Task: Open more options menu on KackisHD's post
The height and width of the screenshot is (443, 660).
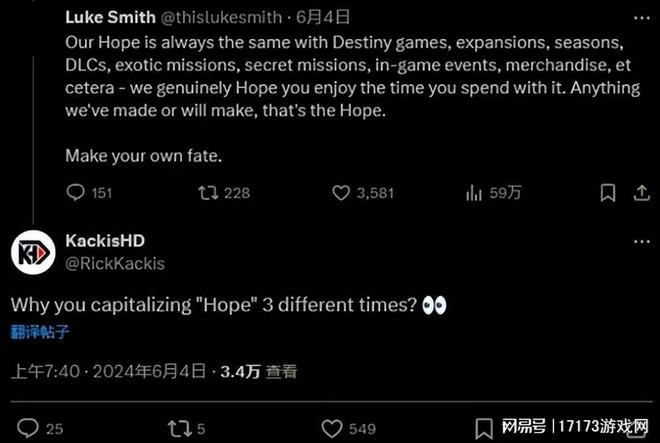Action: click(x=637, y=243)
